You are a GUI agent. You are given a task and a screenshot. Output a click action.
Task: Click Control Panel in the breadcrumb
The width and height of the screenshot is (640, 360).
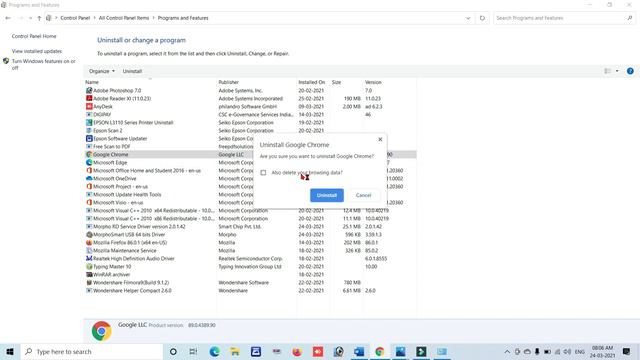(75, 18)
